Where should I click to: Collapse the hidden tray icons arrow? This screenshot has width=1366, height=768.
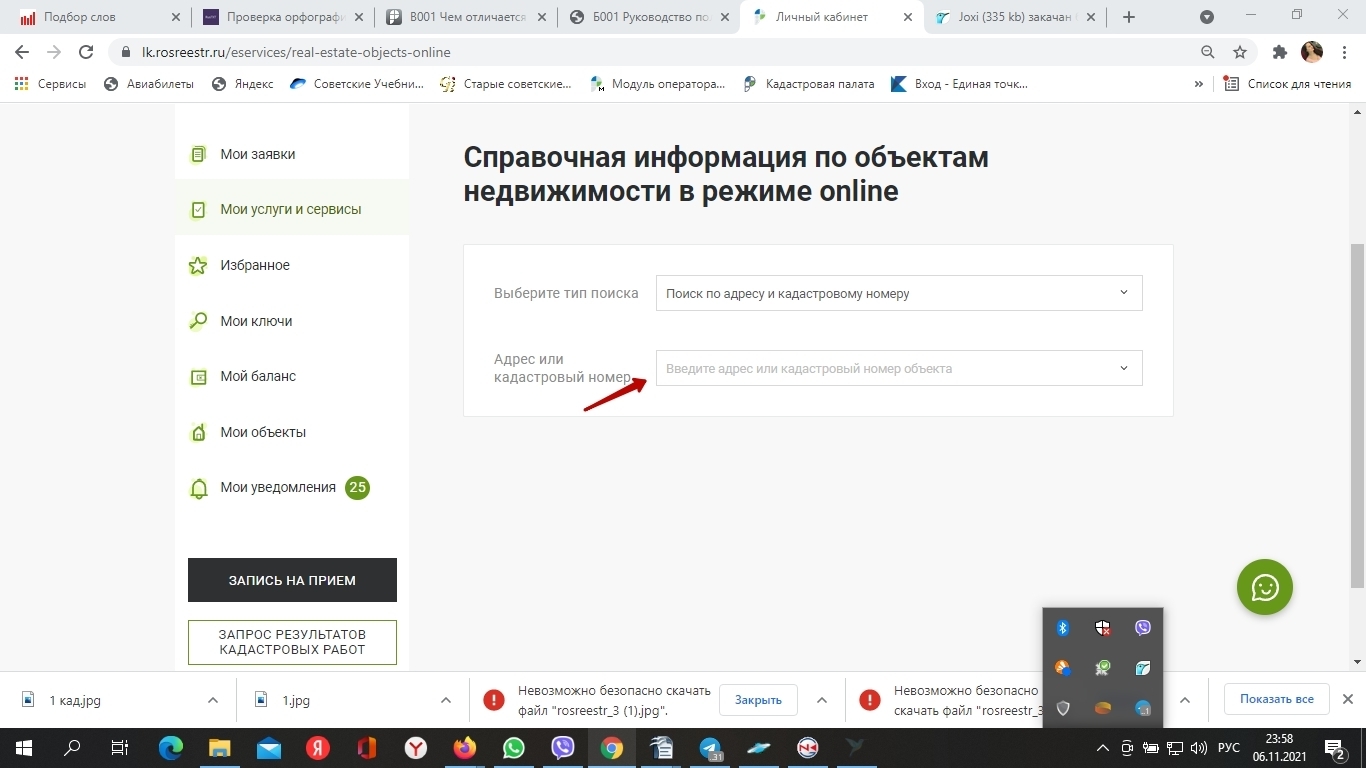(1103, 748)
